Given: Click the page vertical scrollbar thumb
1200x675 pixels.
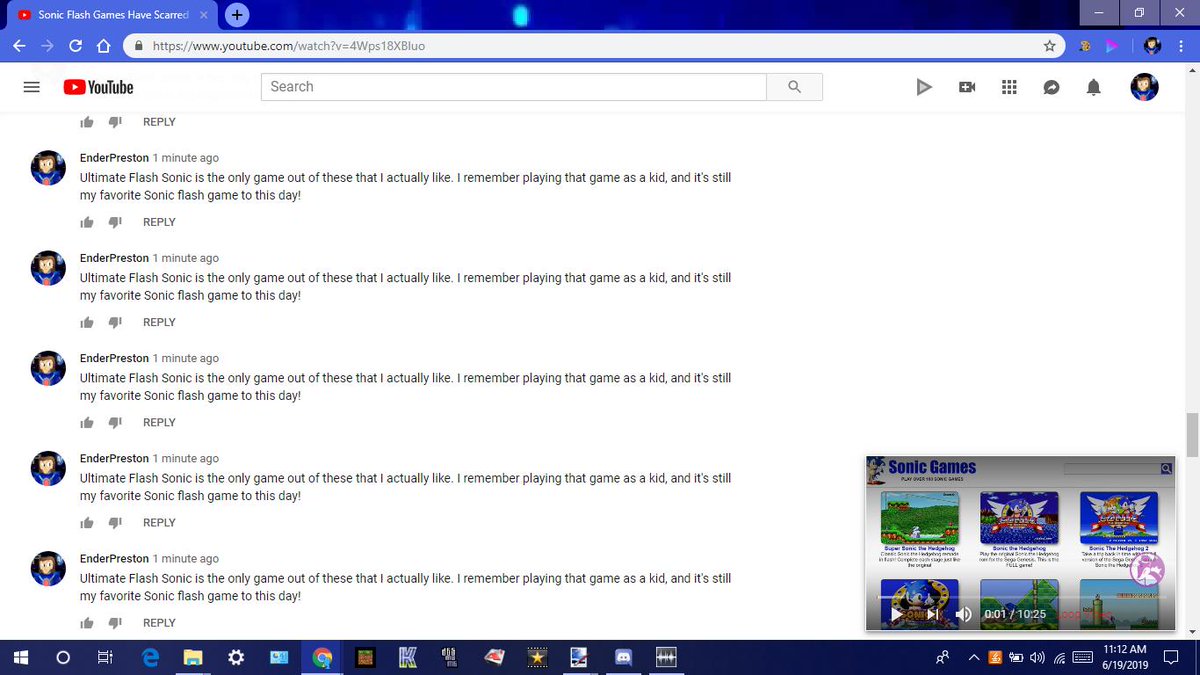Looking at the screenshot, I should tap(1190, 433).
